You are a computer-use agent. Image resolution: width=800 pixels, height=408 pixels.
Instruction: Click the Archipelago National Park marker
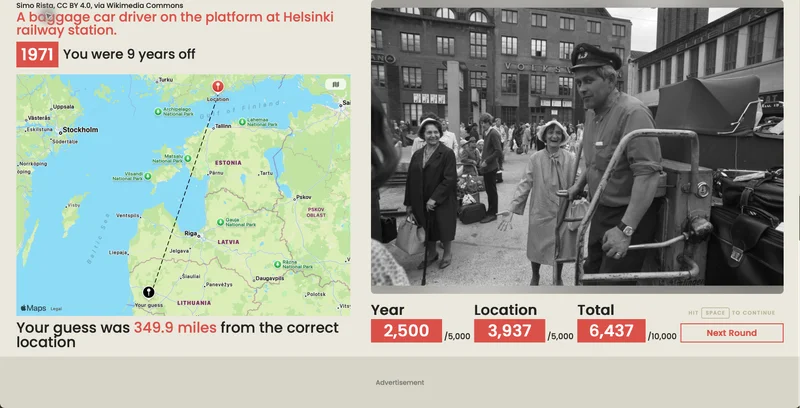[x=158, y=111]
